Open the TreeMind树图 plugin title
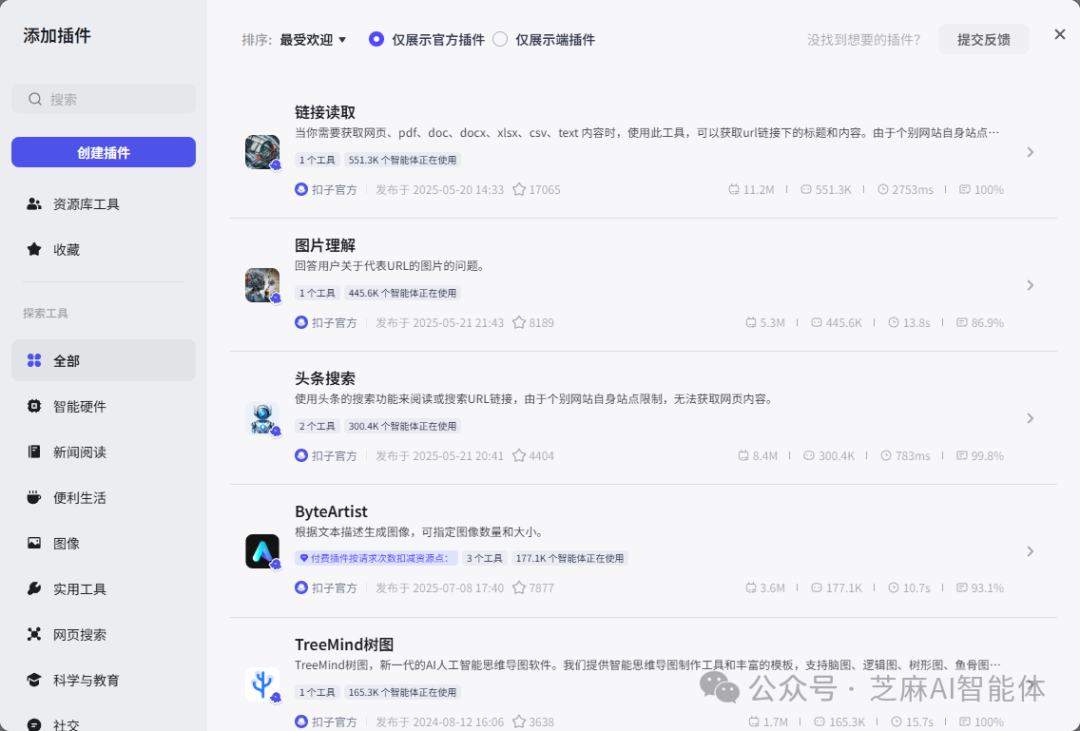This screenshot has width=1080, height=731. (x=344, y=644)
